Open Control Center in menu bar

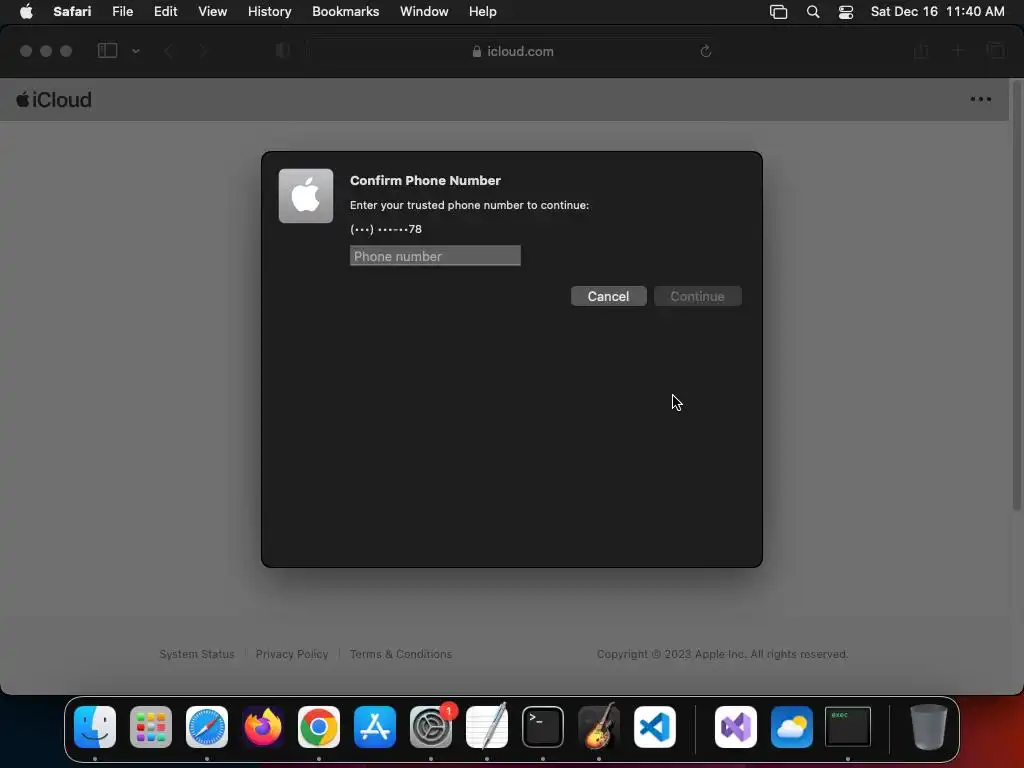coord(846,12)
